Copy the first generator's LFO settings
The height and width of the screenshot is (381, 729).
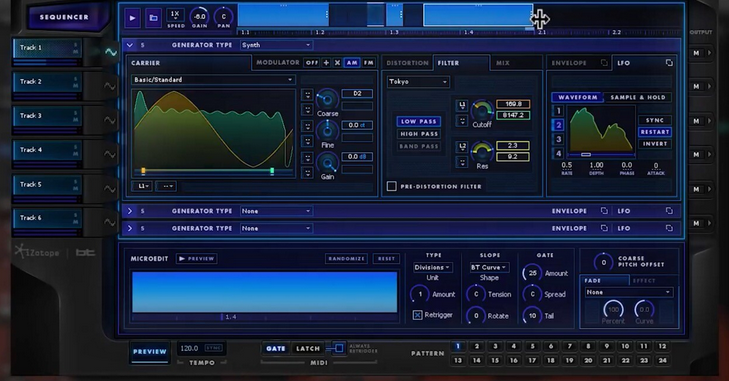coord(669,63)
